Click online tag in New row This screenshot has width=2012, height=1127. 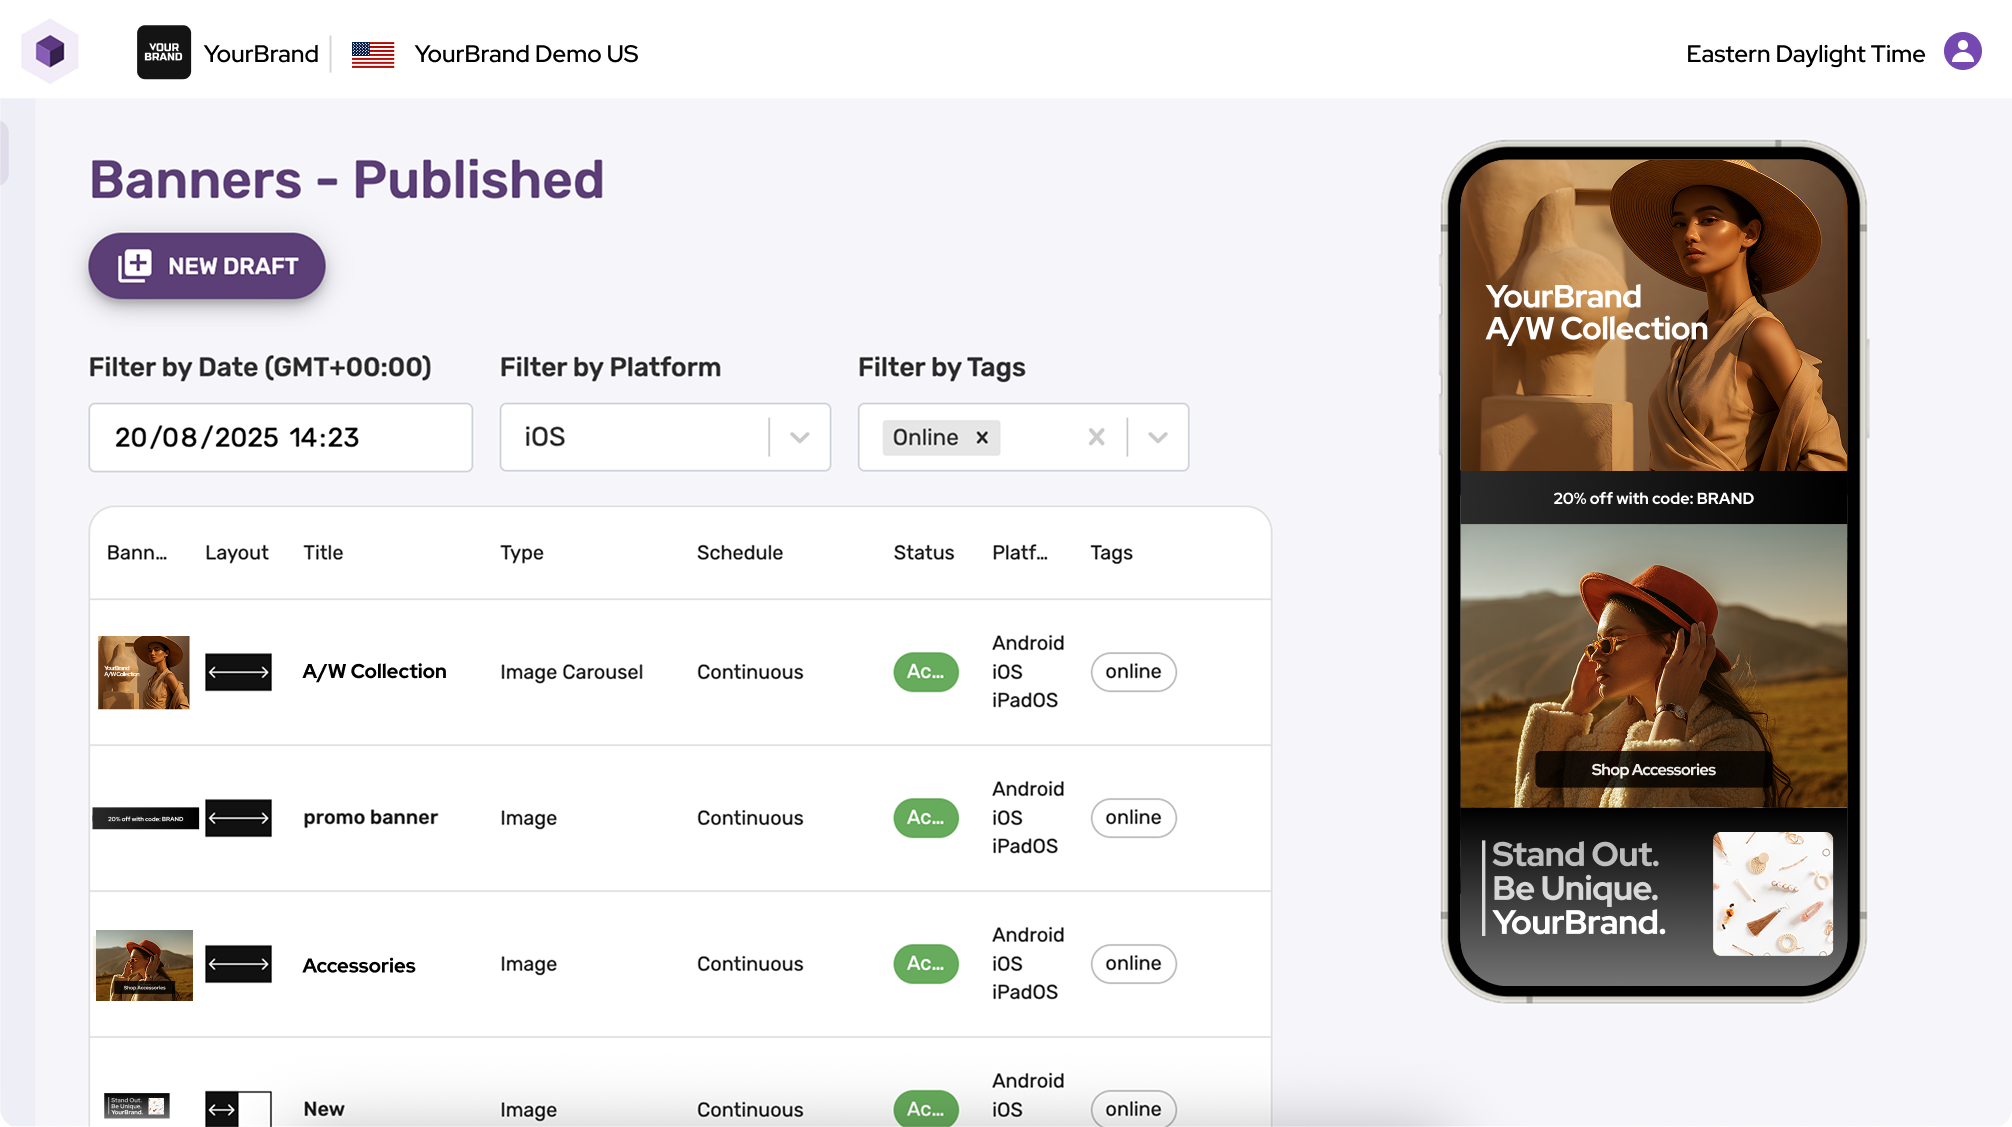[x=1133, y=1108]
